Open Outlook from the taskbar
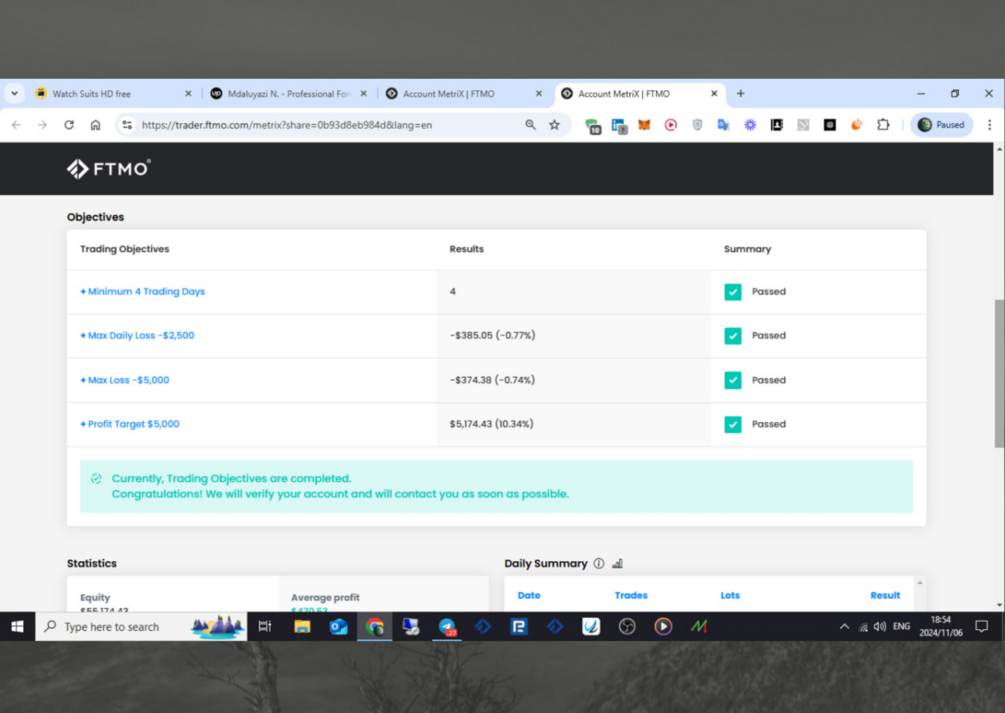1005x713 pixels. (x=338, y=627)
